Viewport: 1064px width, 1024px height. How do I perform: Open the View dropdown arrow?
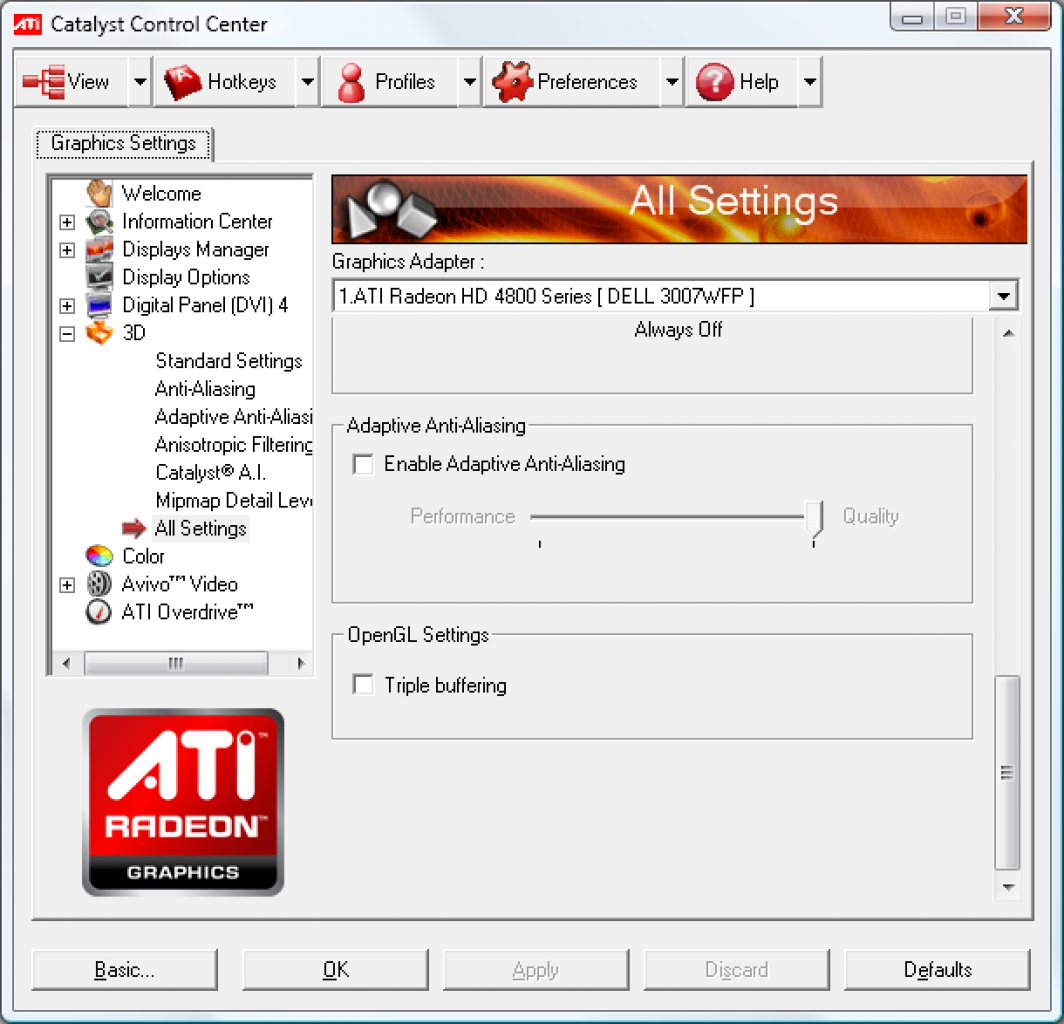(139, 82)
